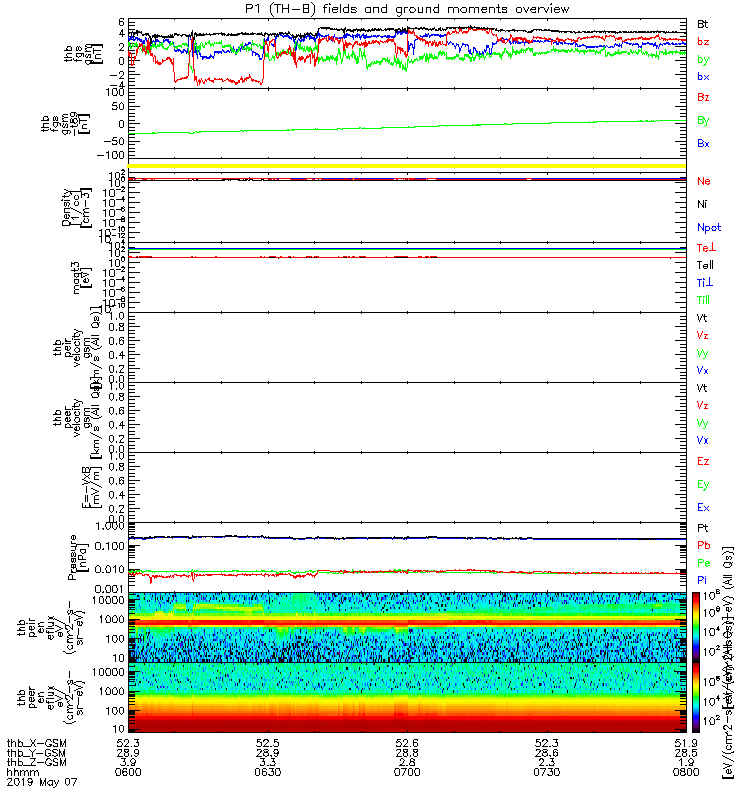Click the Npot density legend label
Image resolution: width=750 pixels, height=800 pixels.
tap(709, 228)
